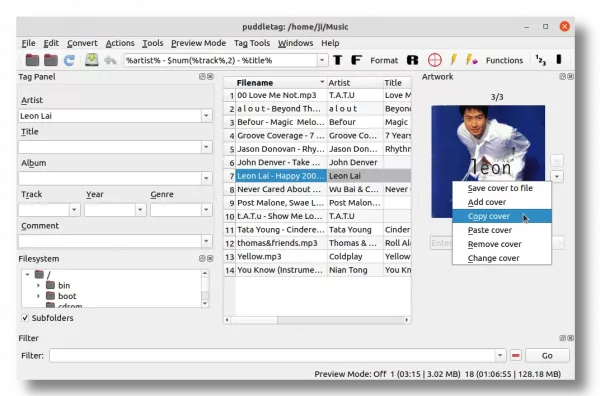Sort by the Artist column header
The height and width of the screenshot is (396, 600).
[355, 83]
